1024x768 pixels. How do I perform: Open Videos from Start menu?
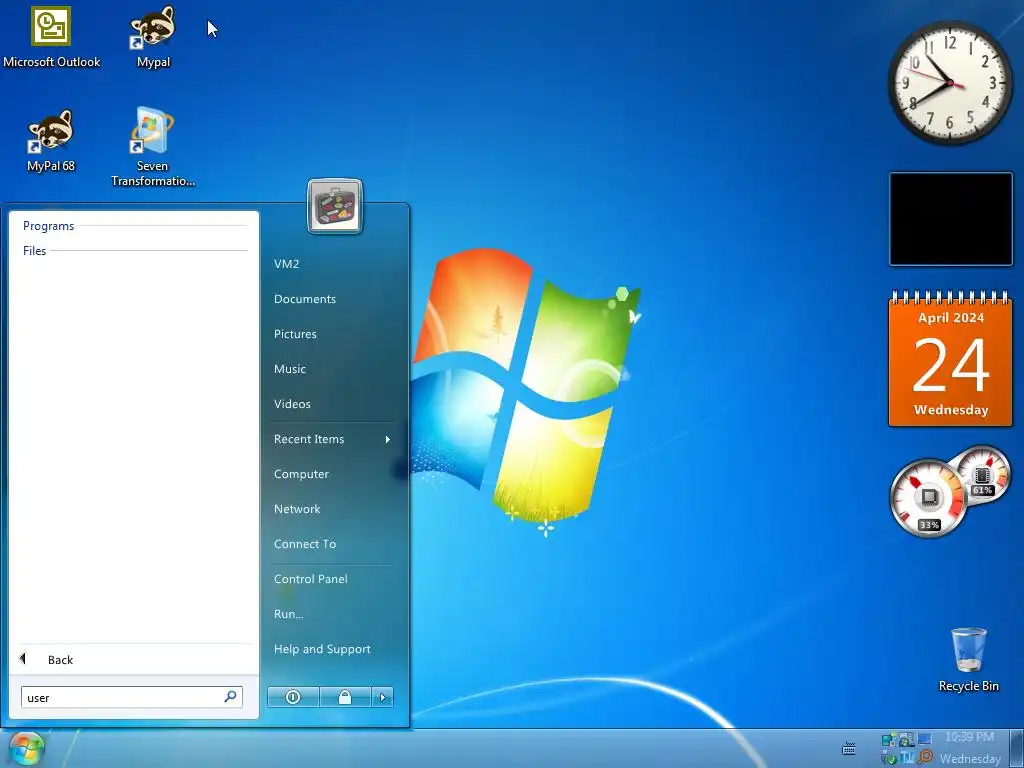click(293, 404)
